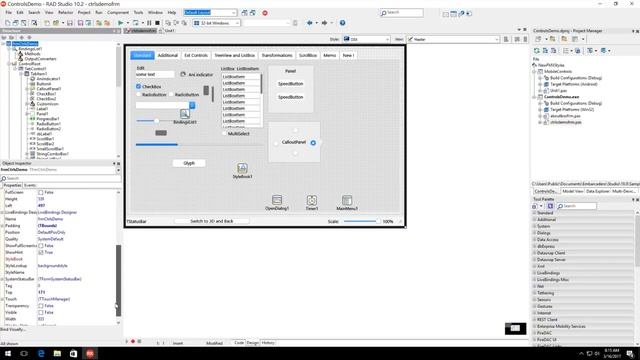
Task: Toggle the CheckBox control on the form
Action: click(x=138, y=87)
